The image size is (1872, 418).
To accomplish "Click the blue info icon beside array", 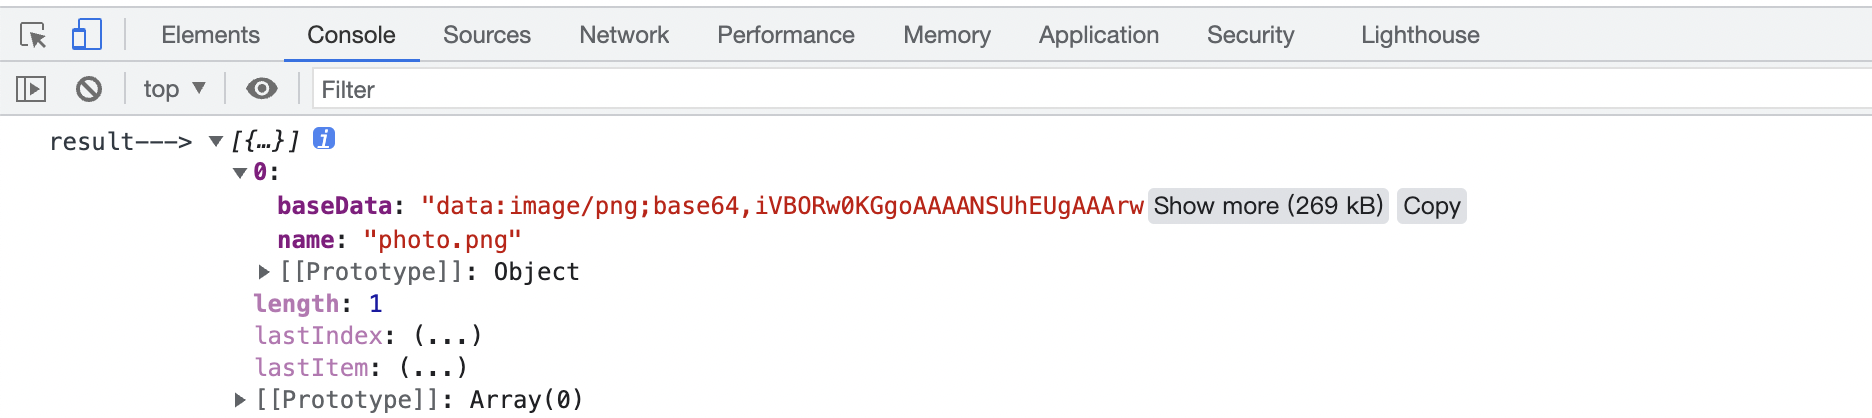I will pyautogui.click(x=324, y=138).
